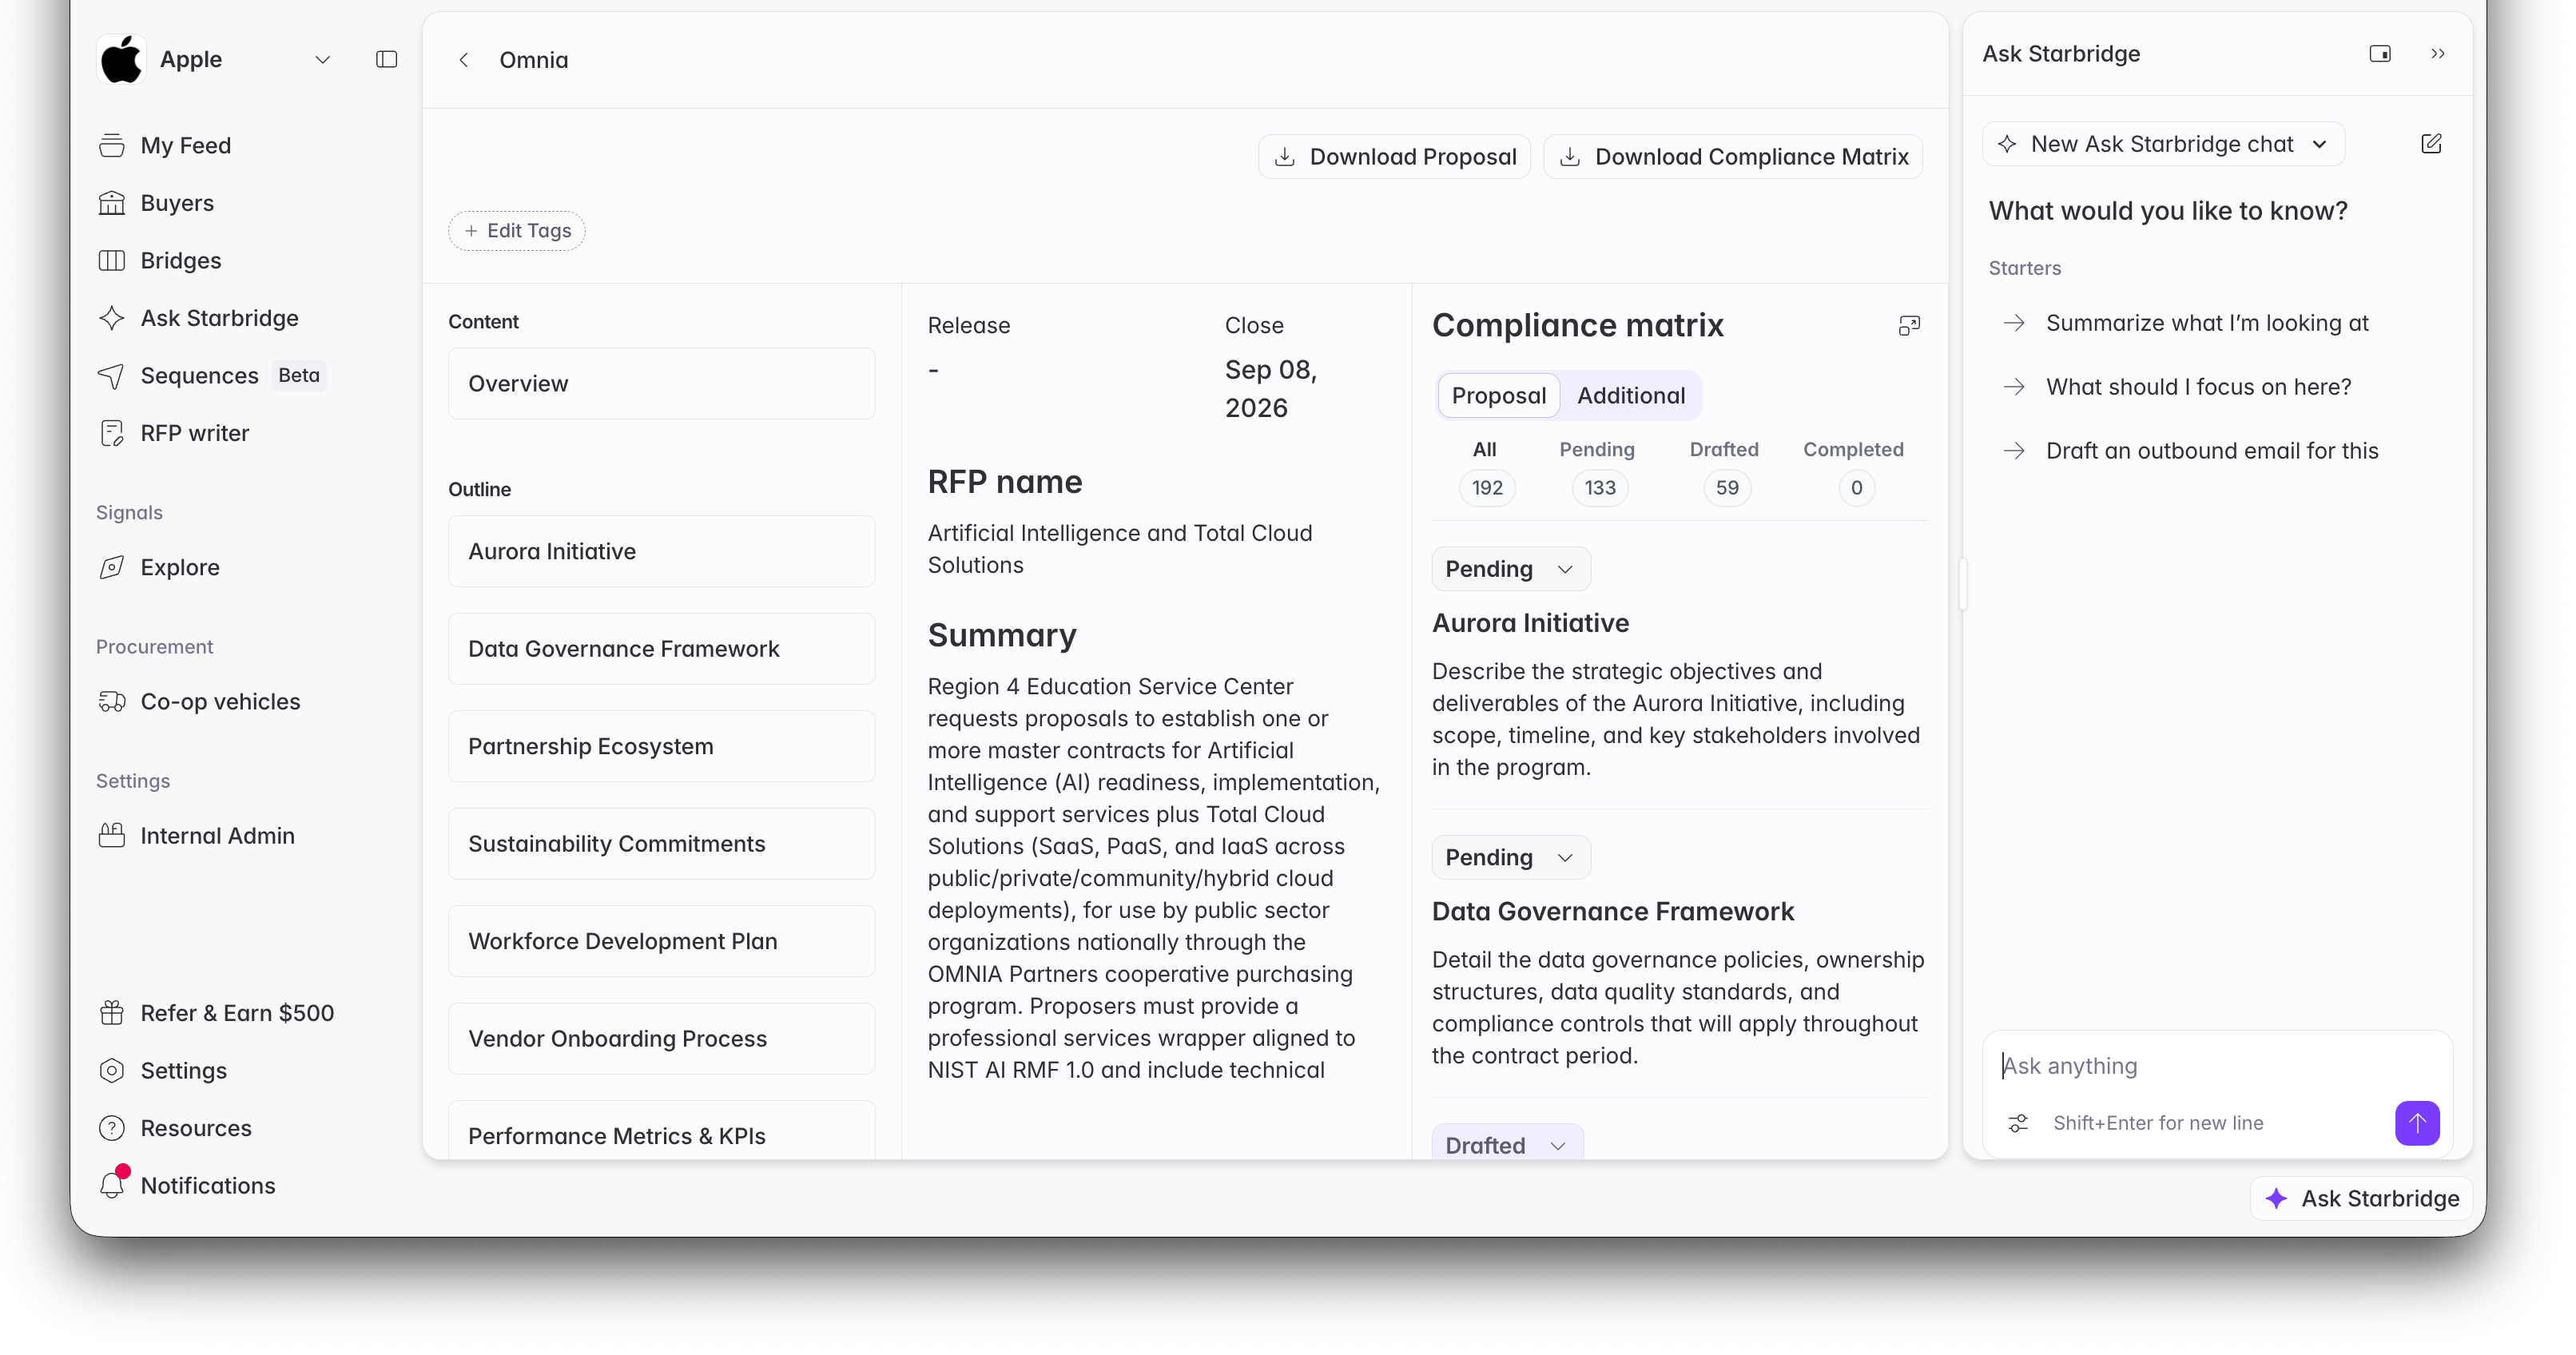Click the Omnia page title
Screen dimensions: 2576x1355
(534, 60)
